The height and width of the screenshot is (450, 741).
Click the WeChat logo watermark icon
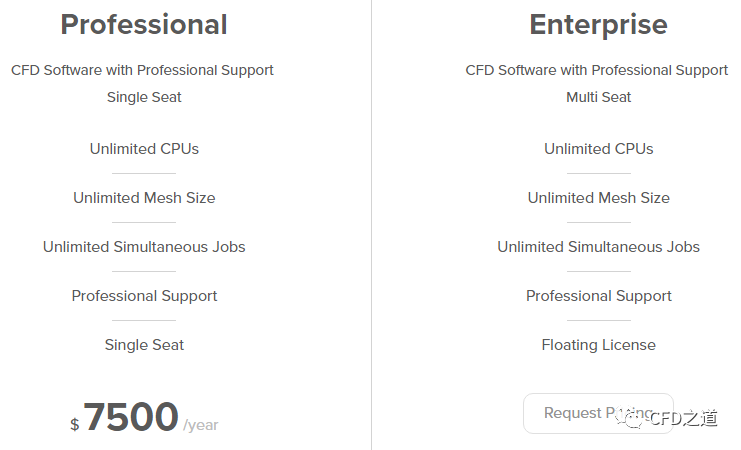tap(634, 418)
